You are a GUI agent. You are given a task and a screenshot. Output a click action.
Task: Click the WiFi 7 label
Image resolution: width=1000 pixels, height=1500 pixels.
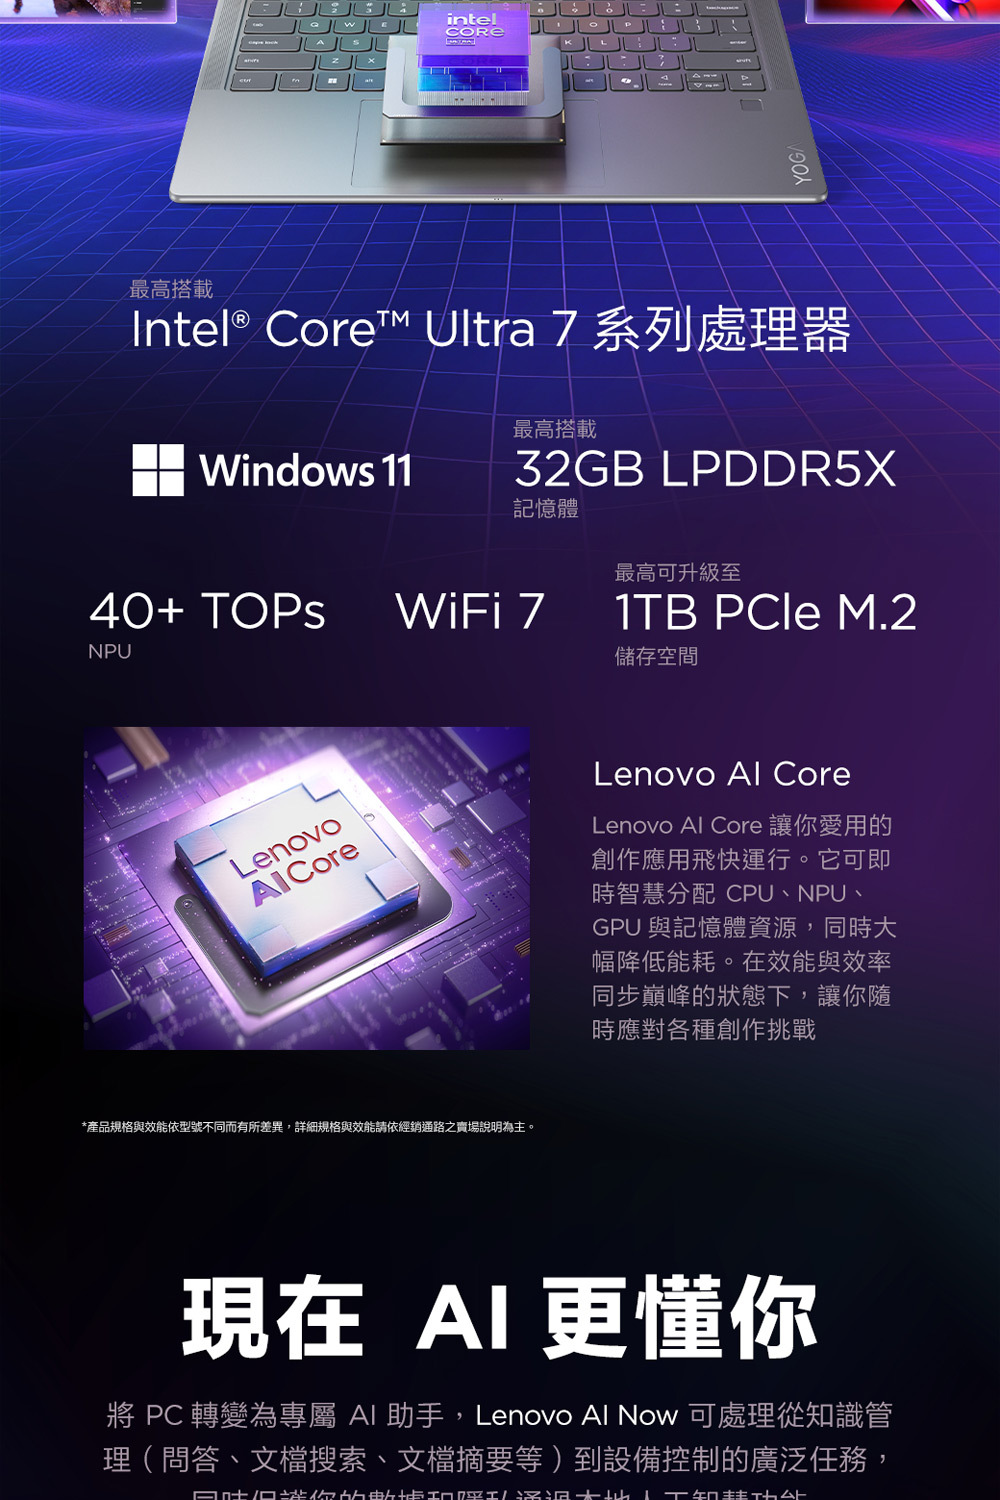(470, 611)
